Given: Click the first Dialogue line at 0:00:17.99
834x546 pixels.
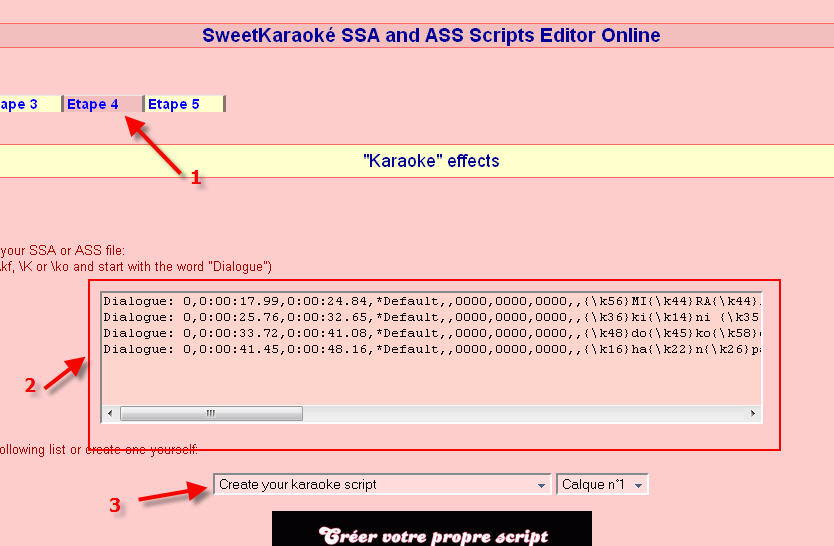Looking at the screenshot, I should pos(432,301).
